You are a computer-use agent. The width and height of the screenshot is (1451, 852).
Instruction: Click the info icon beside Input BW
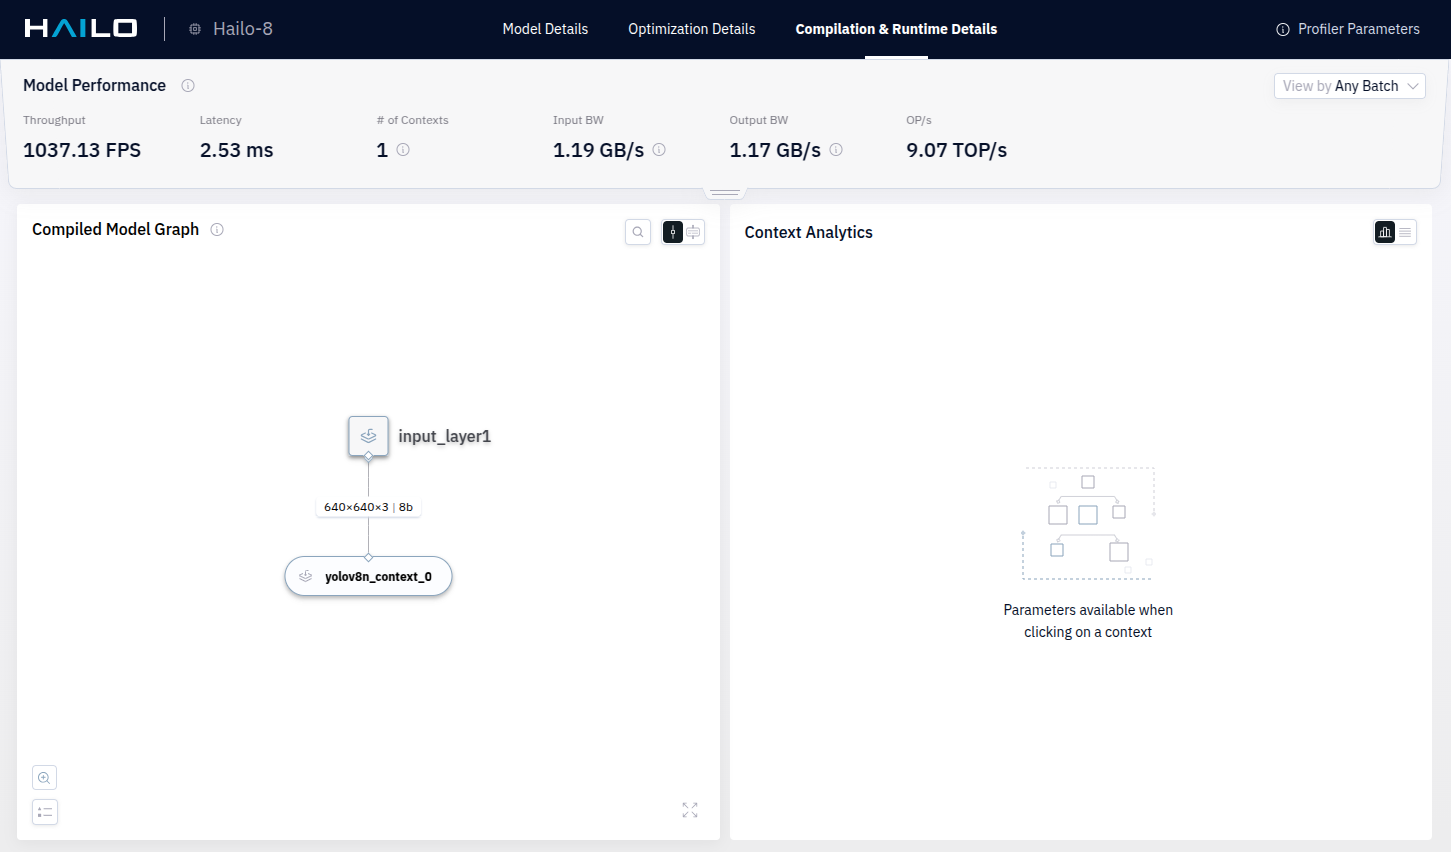pos(659,150)
